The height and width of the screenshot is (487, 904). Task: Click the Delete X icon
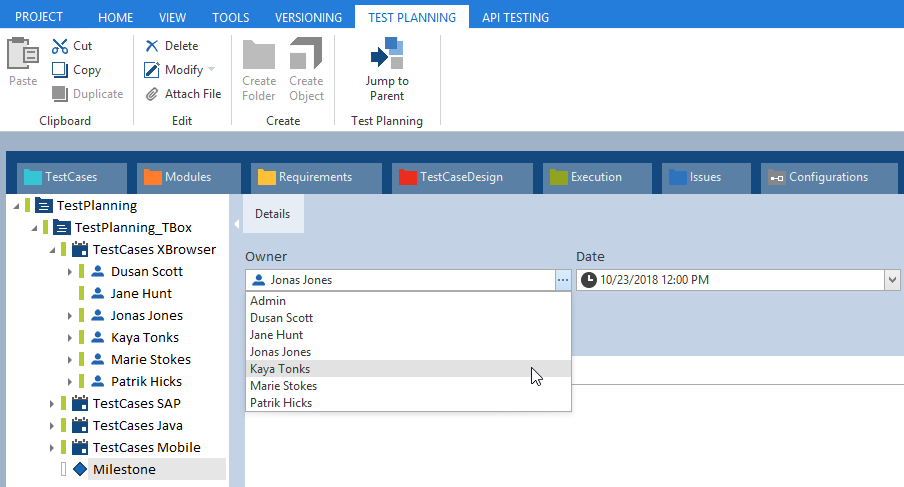tap(152, 46)
